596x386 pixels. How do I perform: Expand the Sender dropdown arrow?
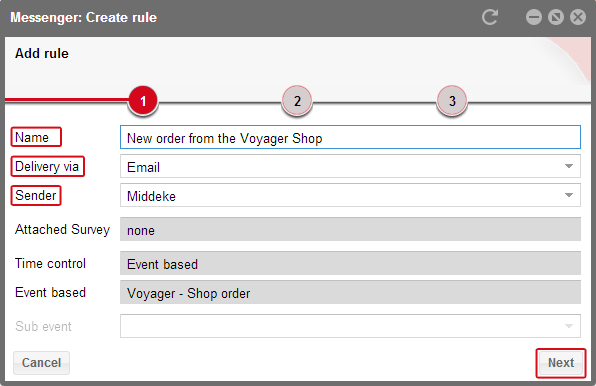tap(569, 195)
